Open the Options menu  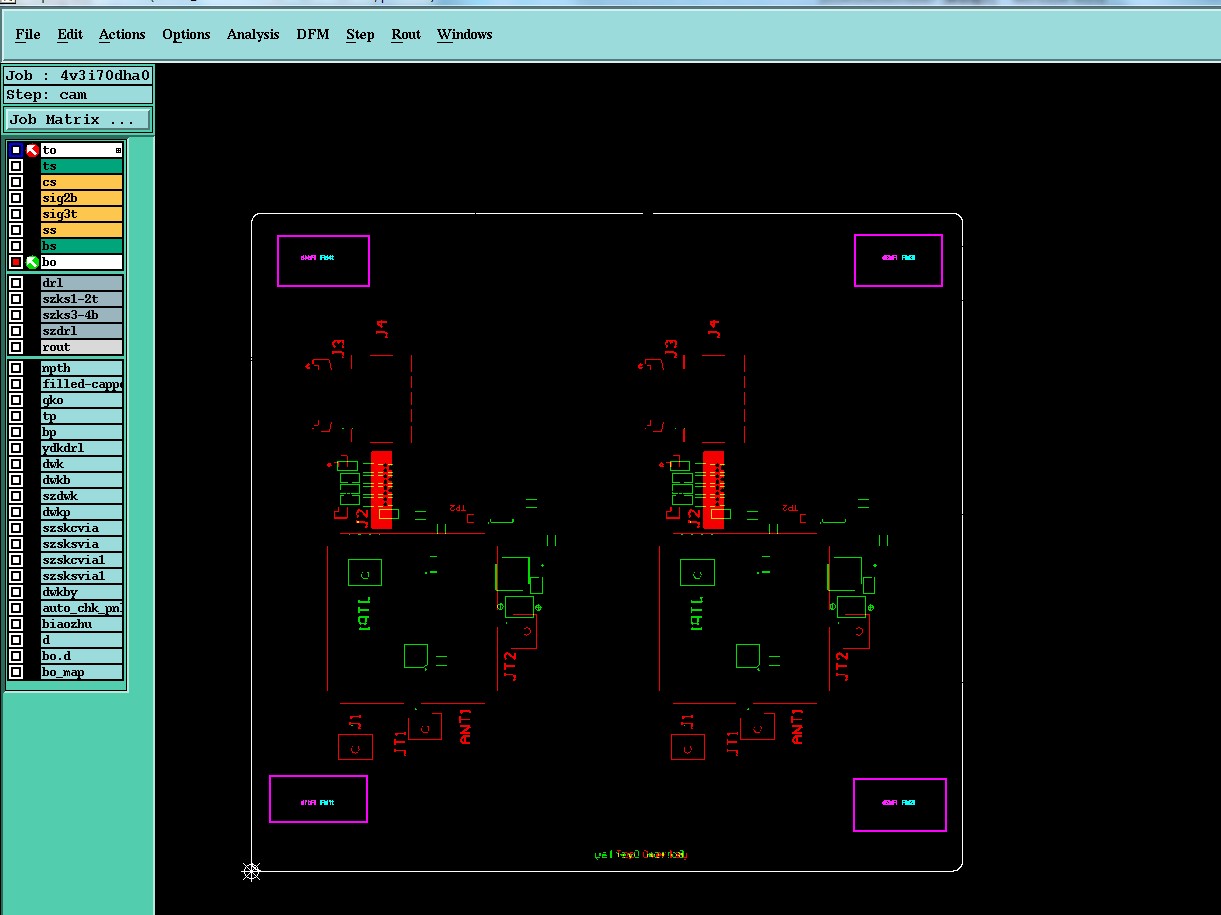[x=186, y=34]
